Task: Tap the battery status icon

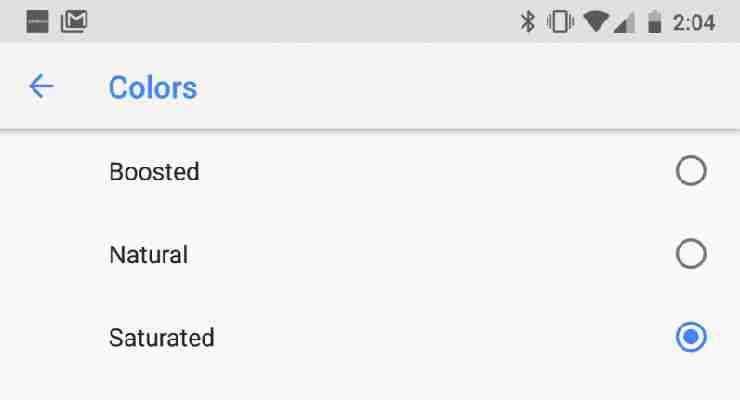Action: (654, 22)
